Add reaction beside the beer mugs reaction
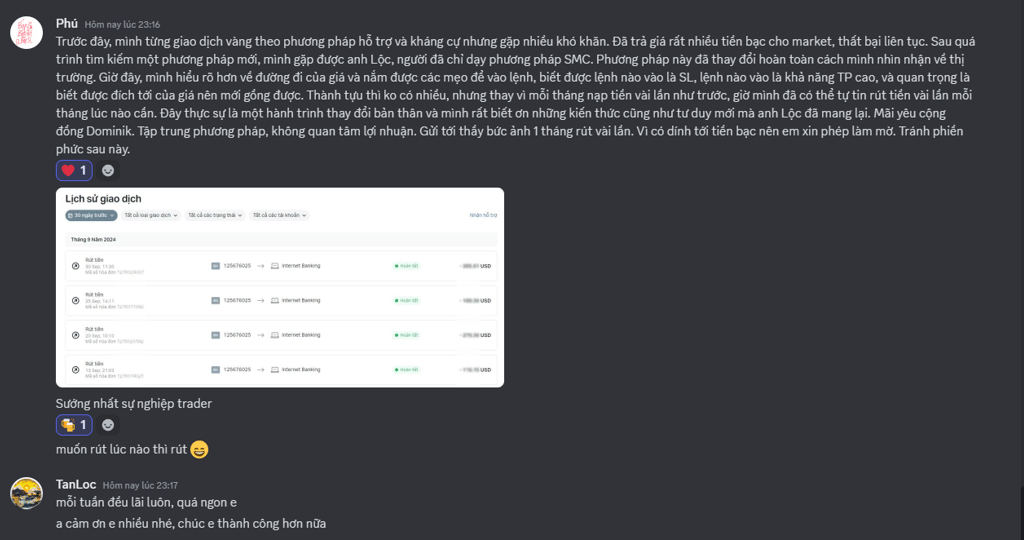 108,425
